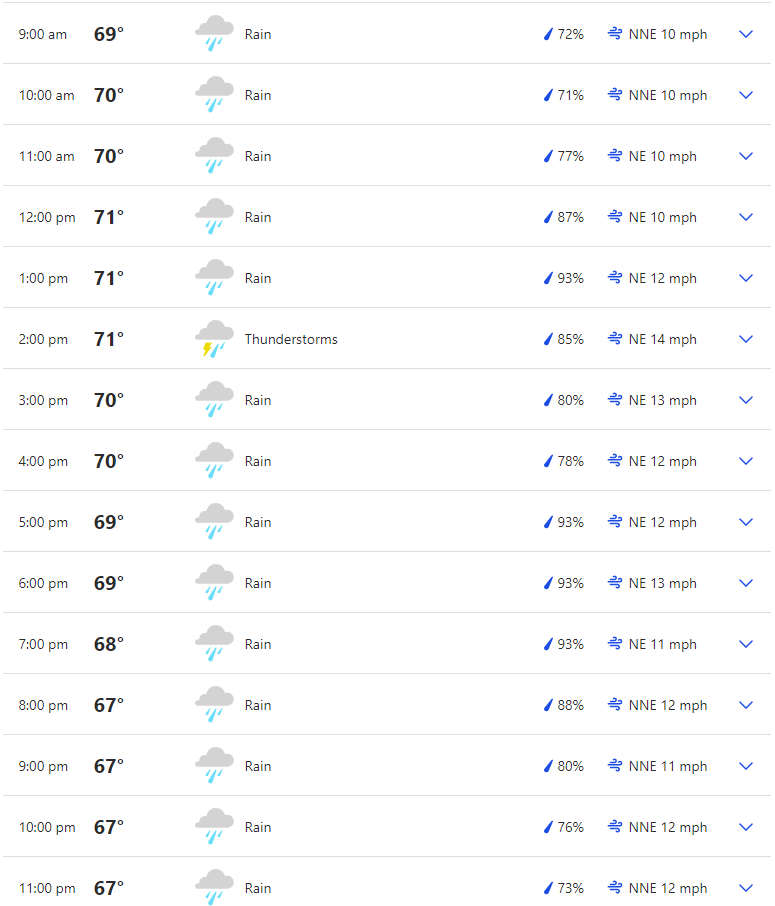
Task: Click the wind icon in 10:00 am row
Action: tap(615, 94)
